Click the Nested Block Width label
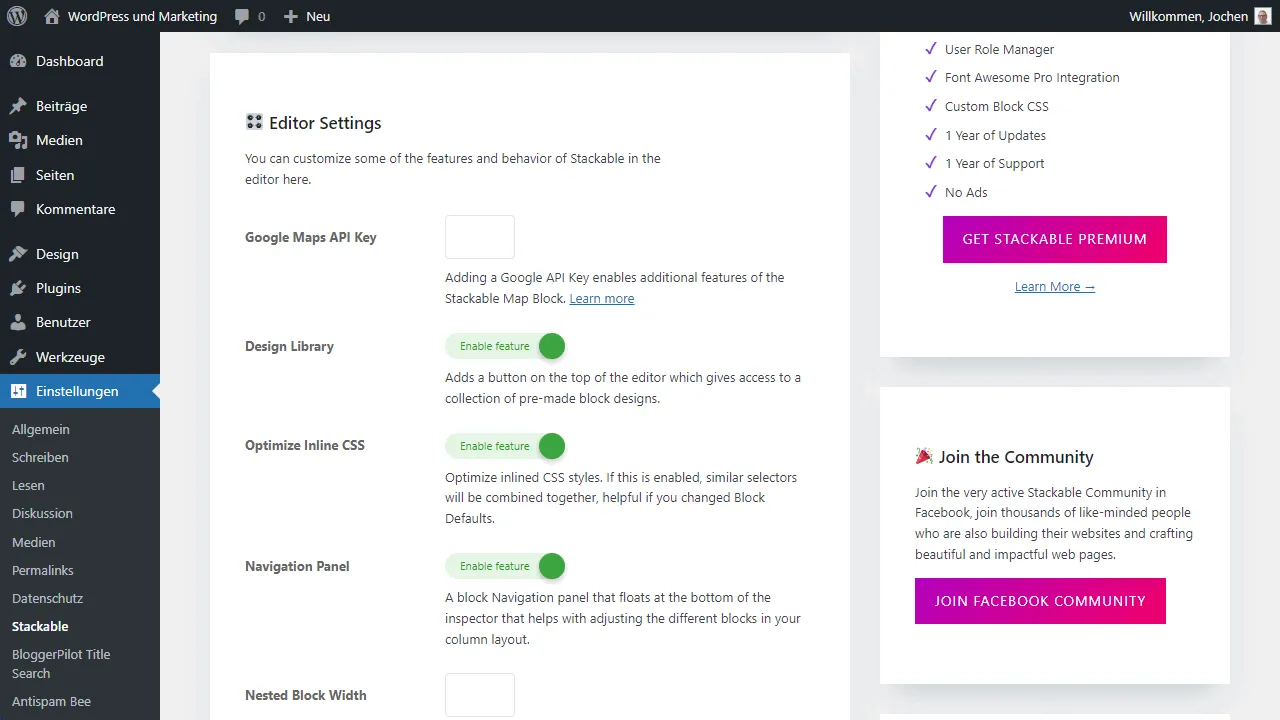The height and width of the screenshot is (720, 1280). click(x=306, y=695)
